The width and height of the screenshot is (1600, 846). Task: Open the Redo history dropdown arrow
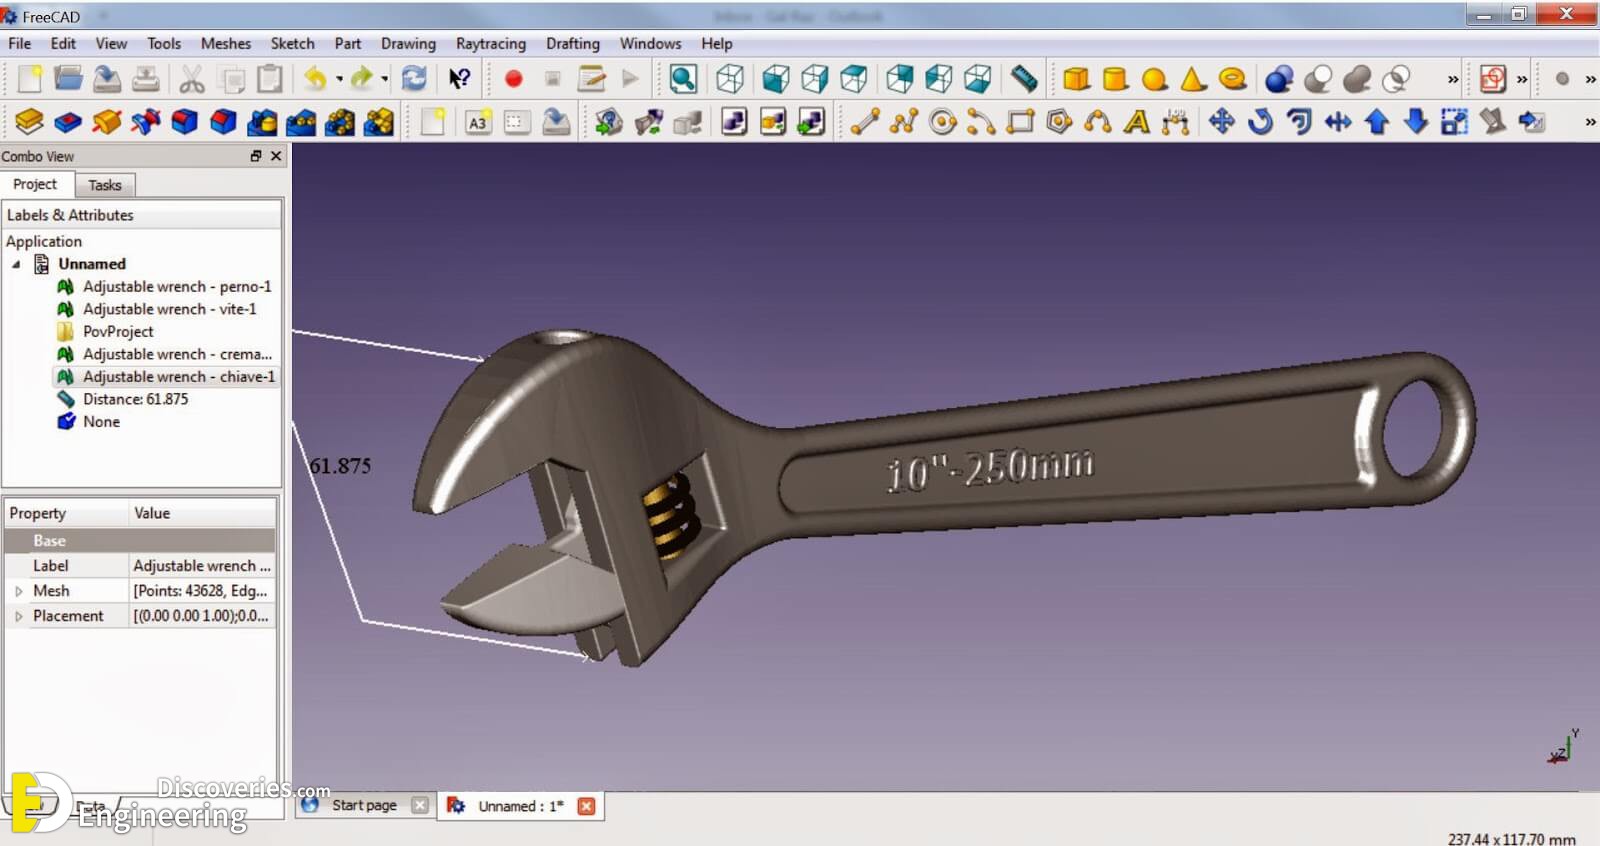(384, 78)
